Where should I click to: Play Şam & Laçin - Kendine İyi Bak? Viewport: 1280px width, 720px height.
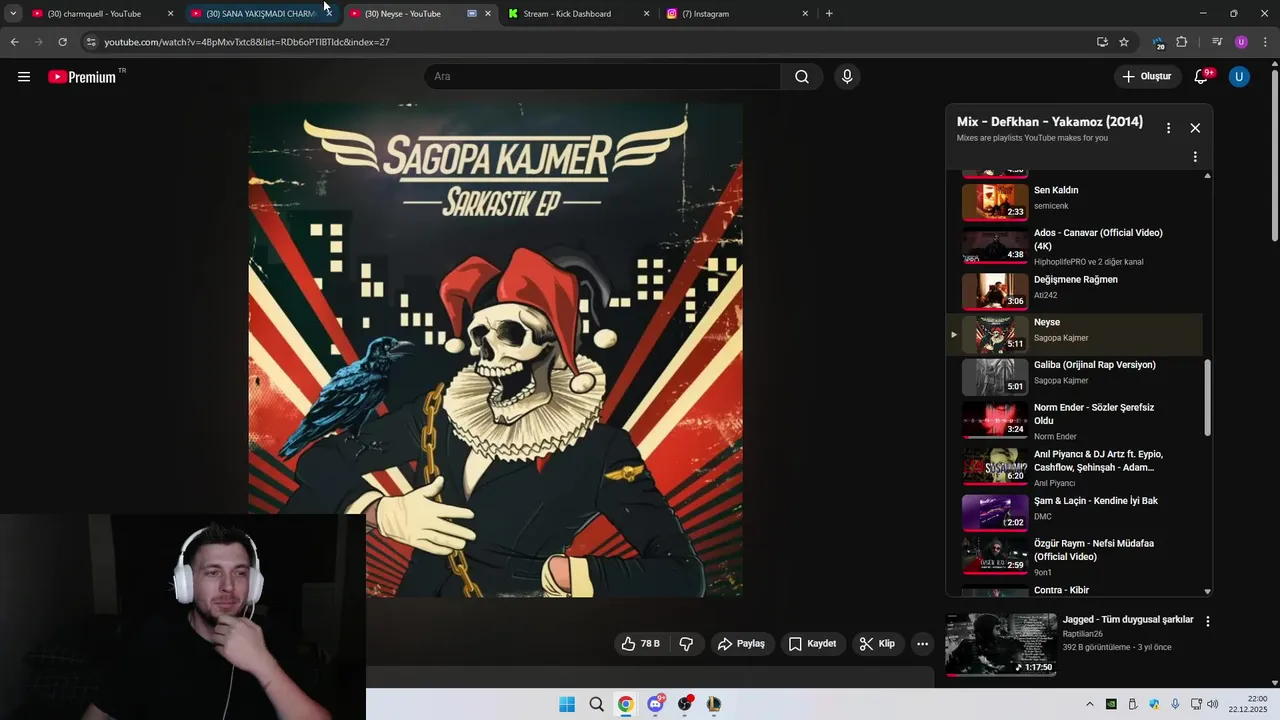[x=1075, y=513]
